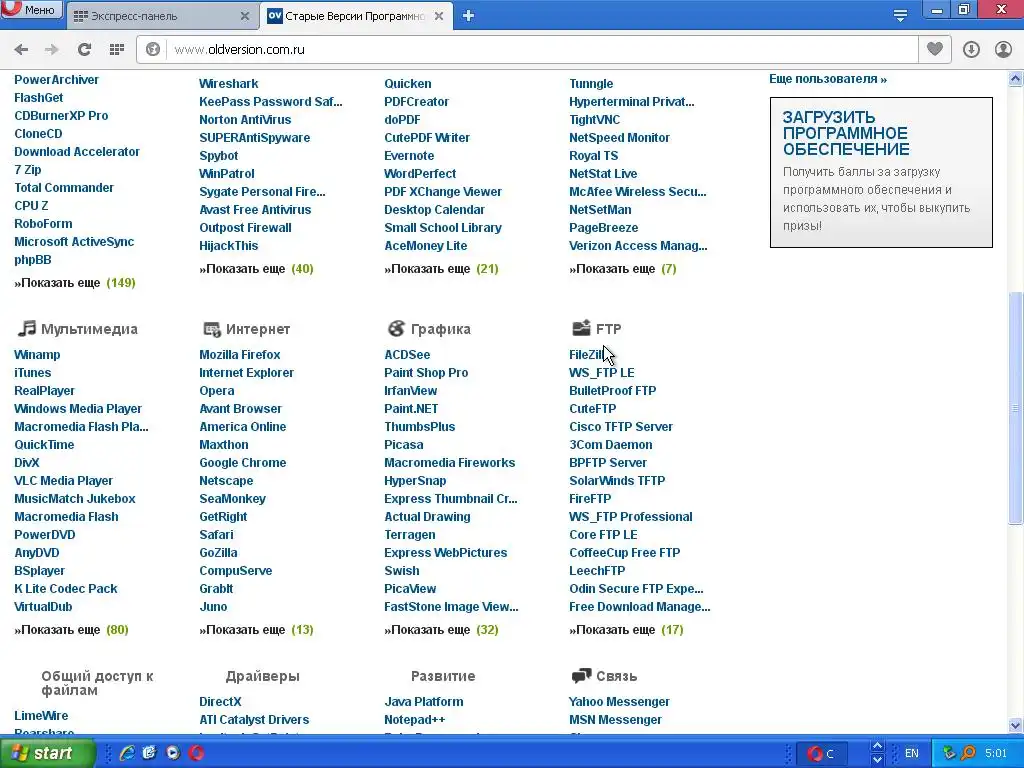Viewport: 1024px width, 768px height.
Task: Open the ACDSee link
Action: (x=407, y=355)
